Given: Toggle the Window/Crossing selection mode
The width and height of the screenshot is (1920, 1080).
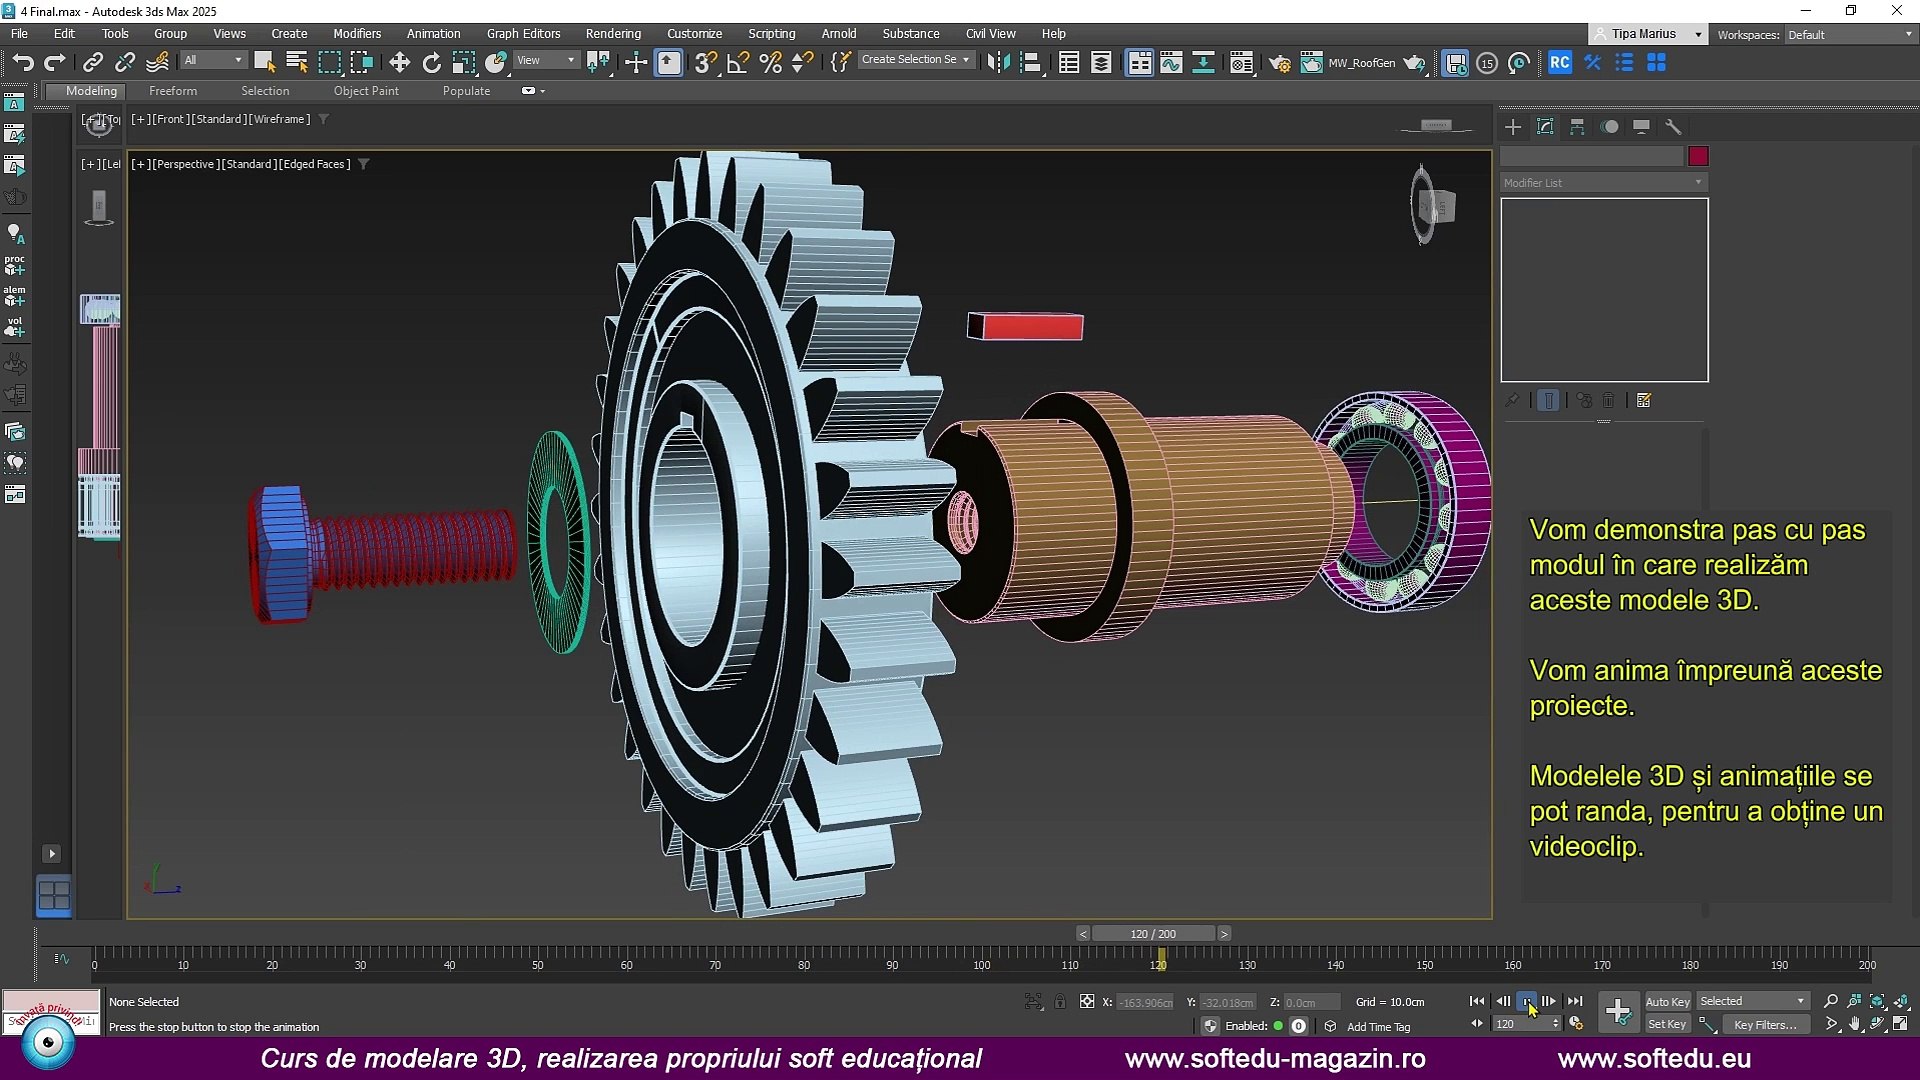Looking at the screenshot, I should pyautogui.click(x=361, y=63).
